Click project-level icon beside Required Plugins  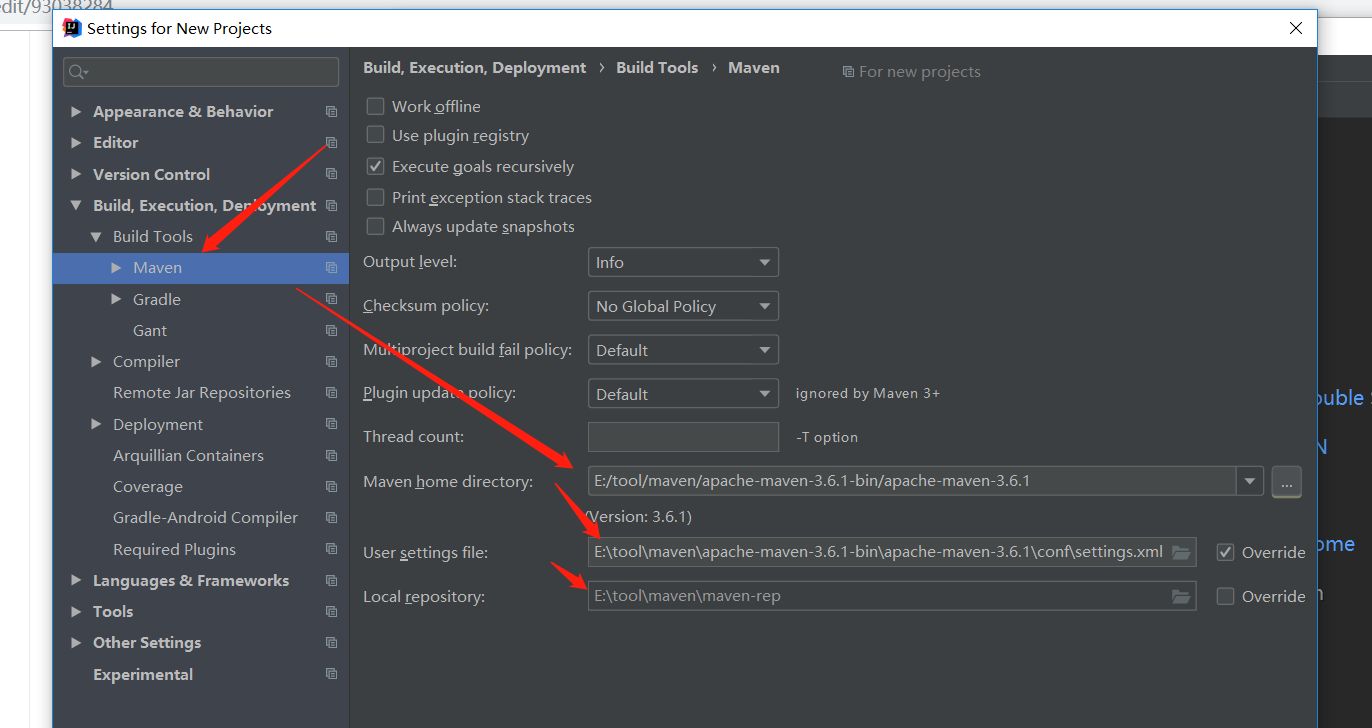pos(331,549)
